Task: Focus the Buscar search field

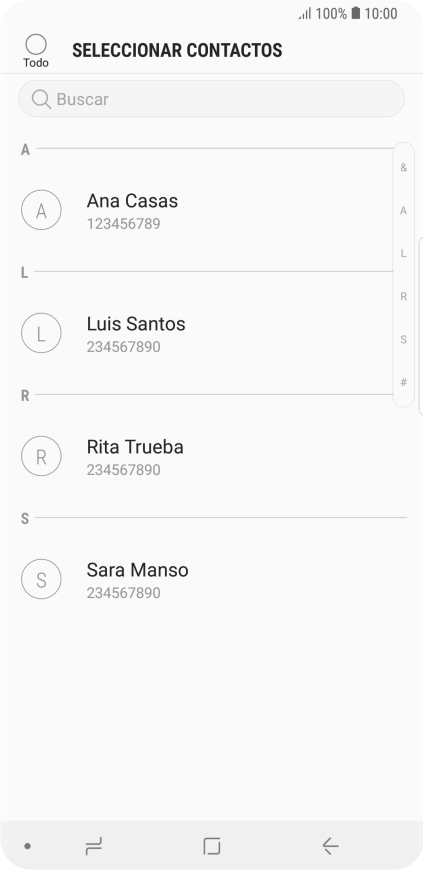Action: 212,99
